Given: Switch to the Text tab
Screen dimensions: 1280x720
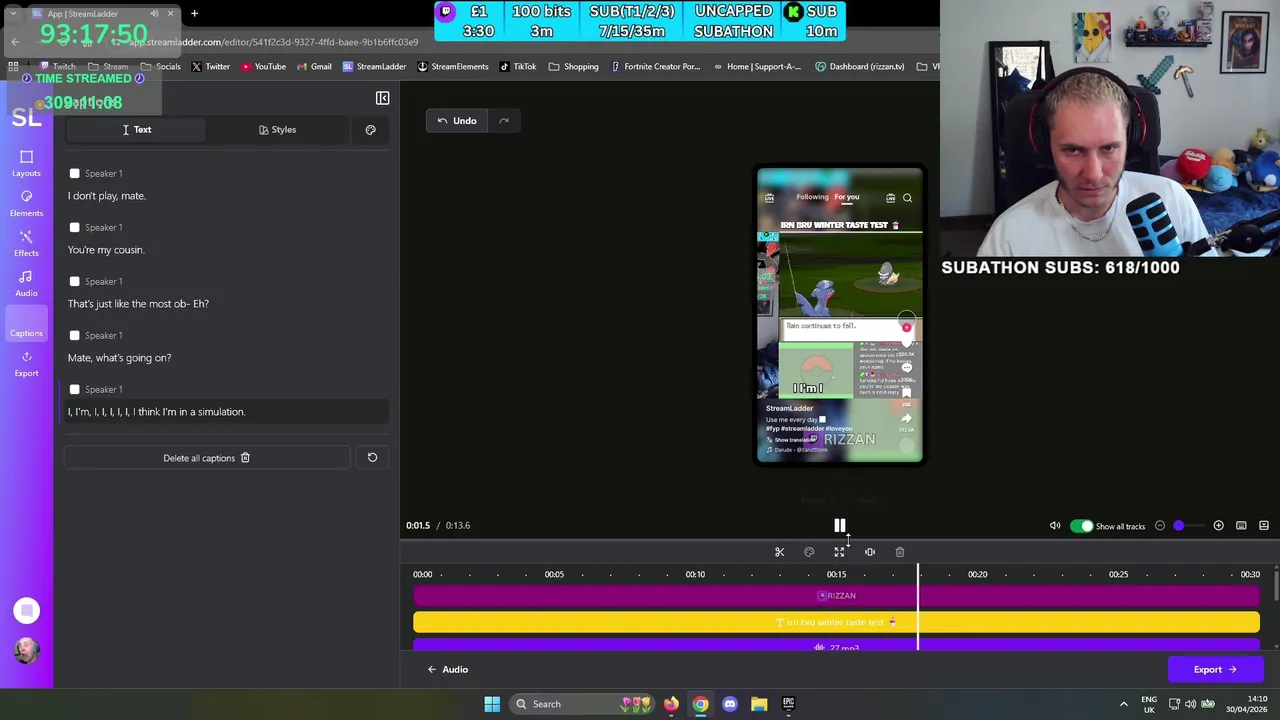Looking at the screenshot, I should [x=136, y=130].
